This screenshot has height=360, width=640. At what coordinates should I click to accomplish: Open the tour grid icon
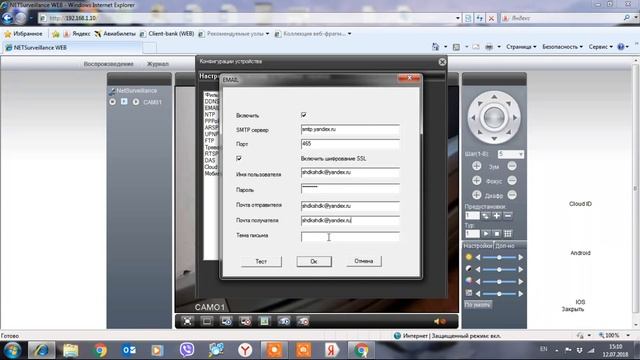click(508, 234)
